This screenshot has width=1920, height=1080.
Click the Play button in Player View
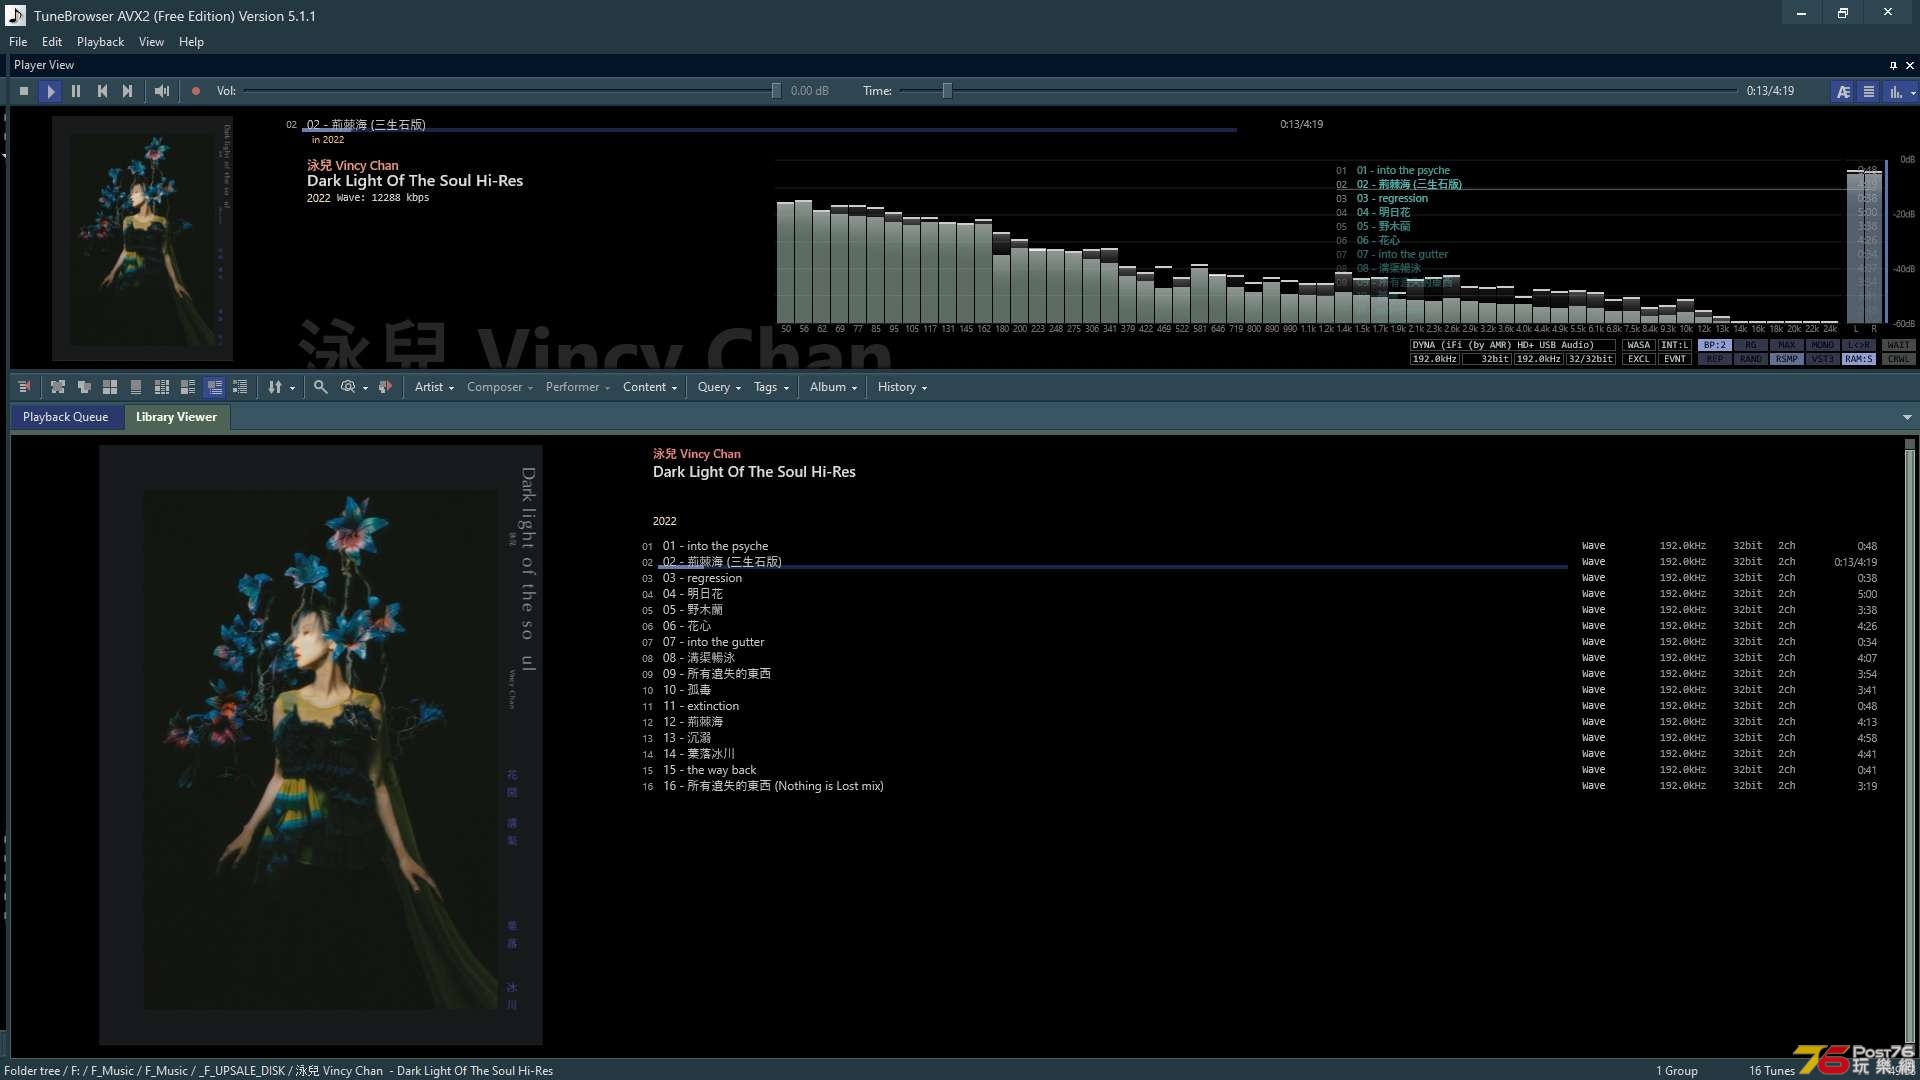[x=50, y=91]
